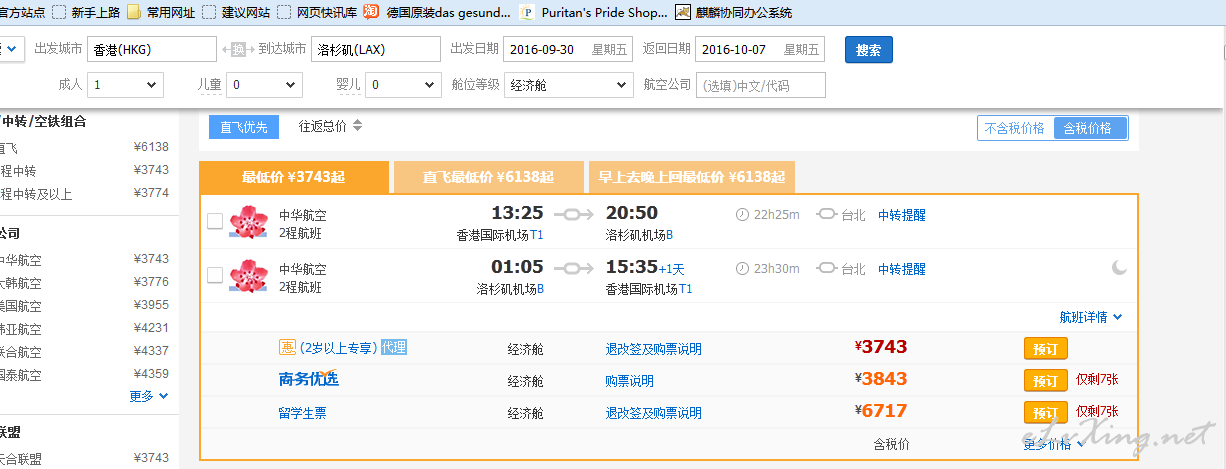The width and height of the screenshot is (1226, 469).
Task: Click the Taipei transfer icon on 01:05 flight
Action: 827,269
